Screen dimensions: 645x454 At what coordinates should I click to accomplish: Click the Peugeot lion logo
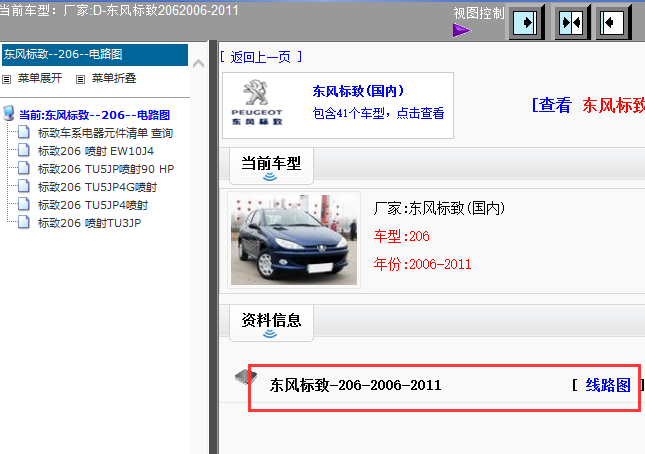pos(257,103)
